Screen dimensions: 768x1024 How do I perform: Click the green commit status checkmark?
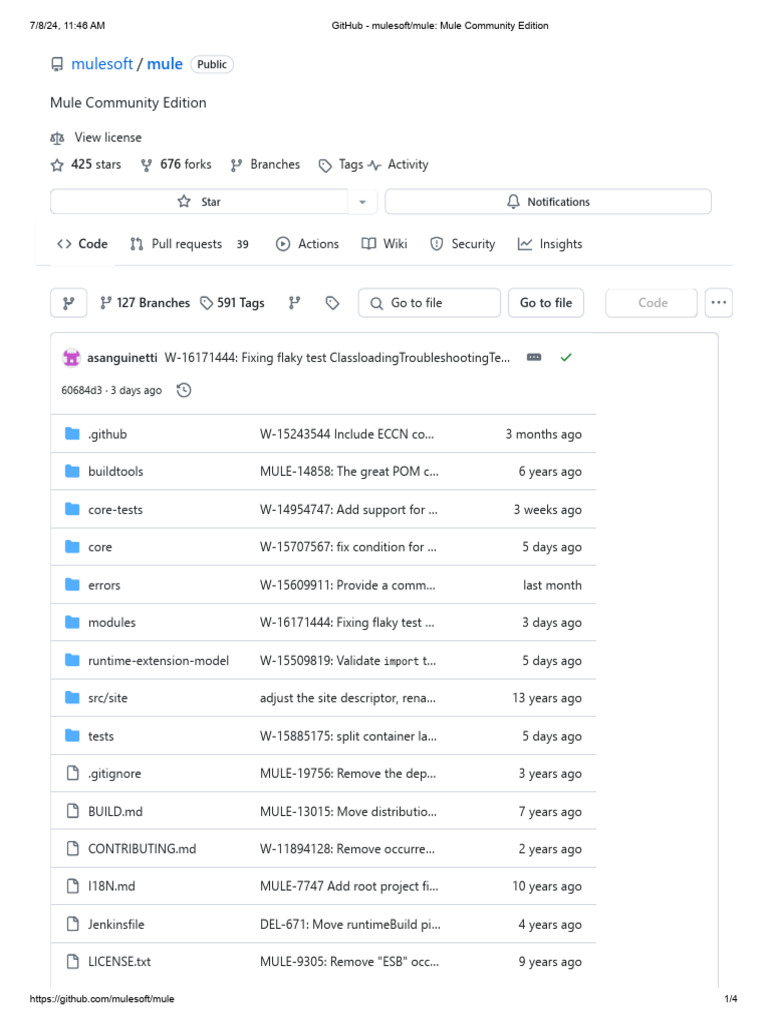[566, 357]
